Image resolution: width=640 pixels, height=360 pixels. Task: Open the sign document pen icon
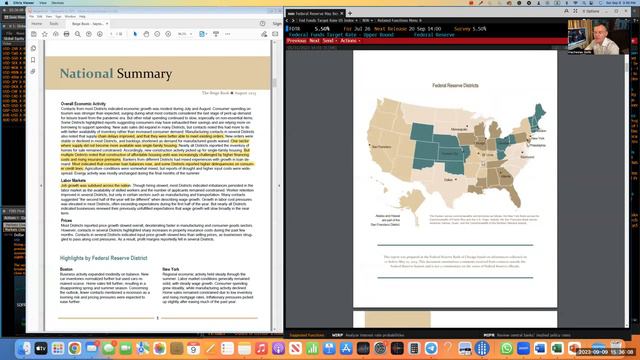pos(264,34)
